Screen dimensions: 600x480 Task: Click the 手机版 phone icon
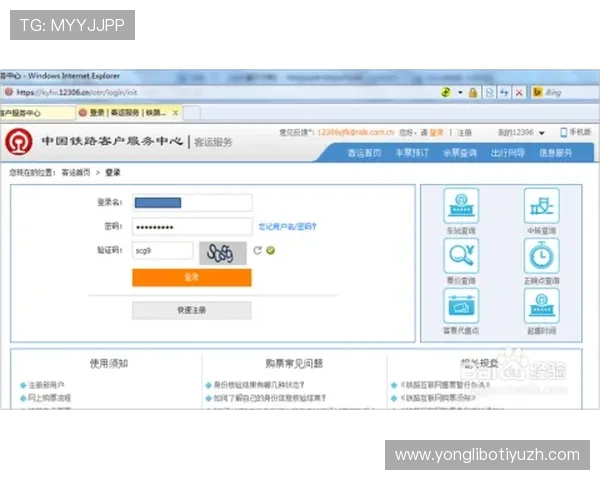click(564, 132)
